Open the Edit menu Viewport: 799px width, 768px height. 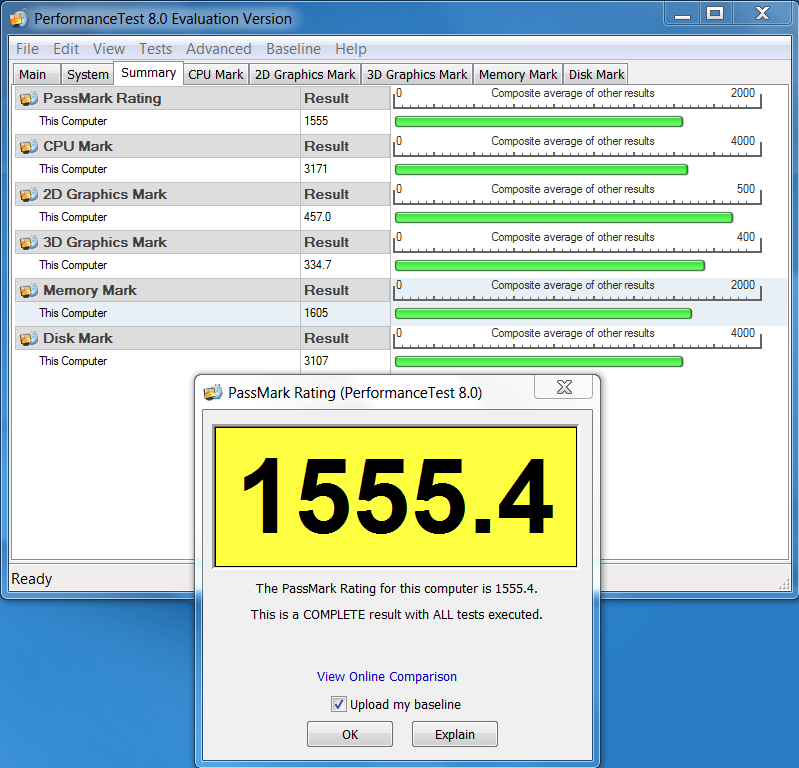tap(66, 49)
